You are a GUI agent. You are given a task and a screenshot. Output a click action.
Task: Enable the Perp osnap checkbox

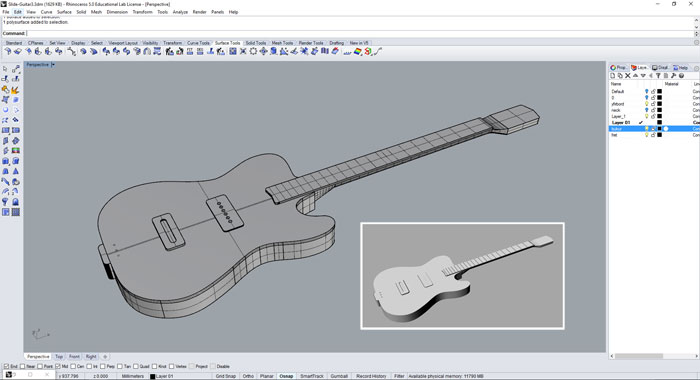103,367
